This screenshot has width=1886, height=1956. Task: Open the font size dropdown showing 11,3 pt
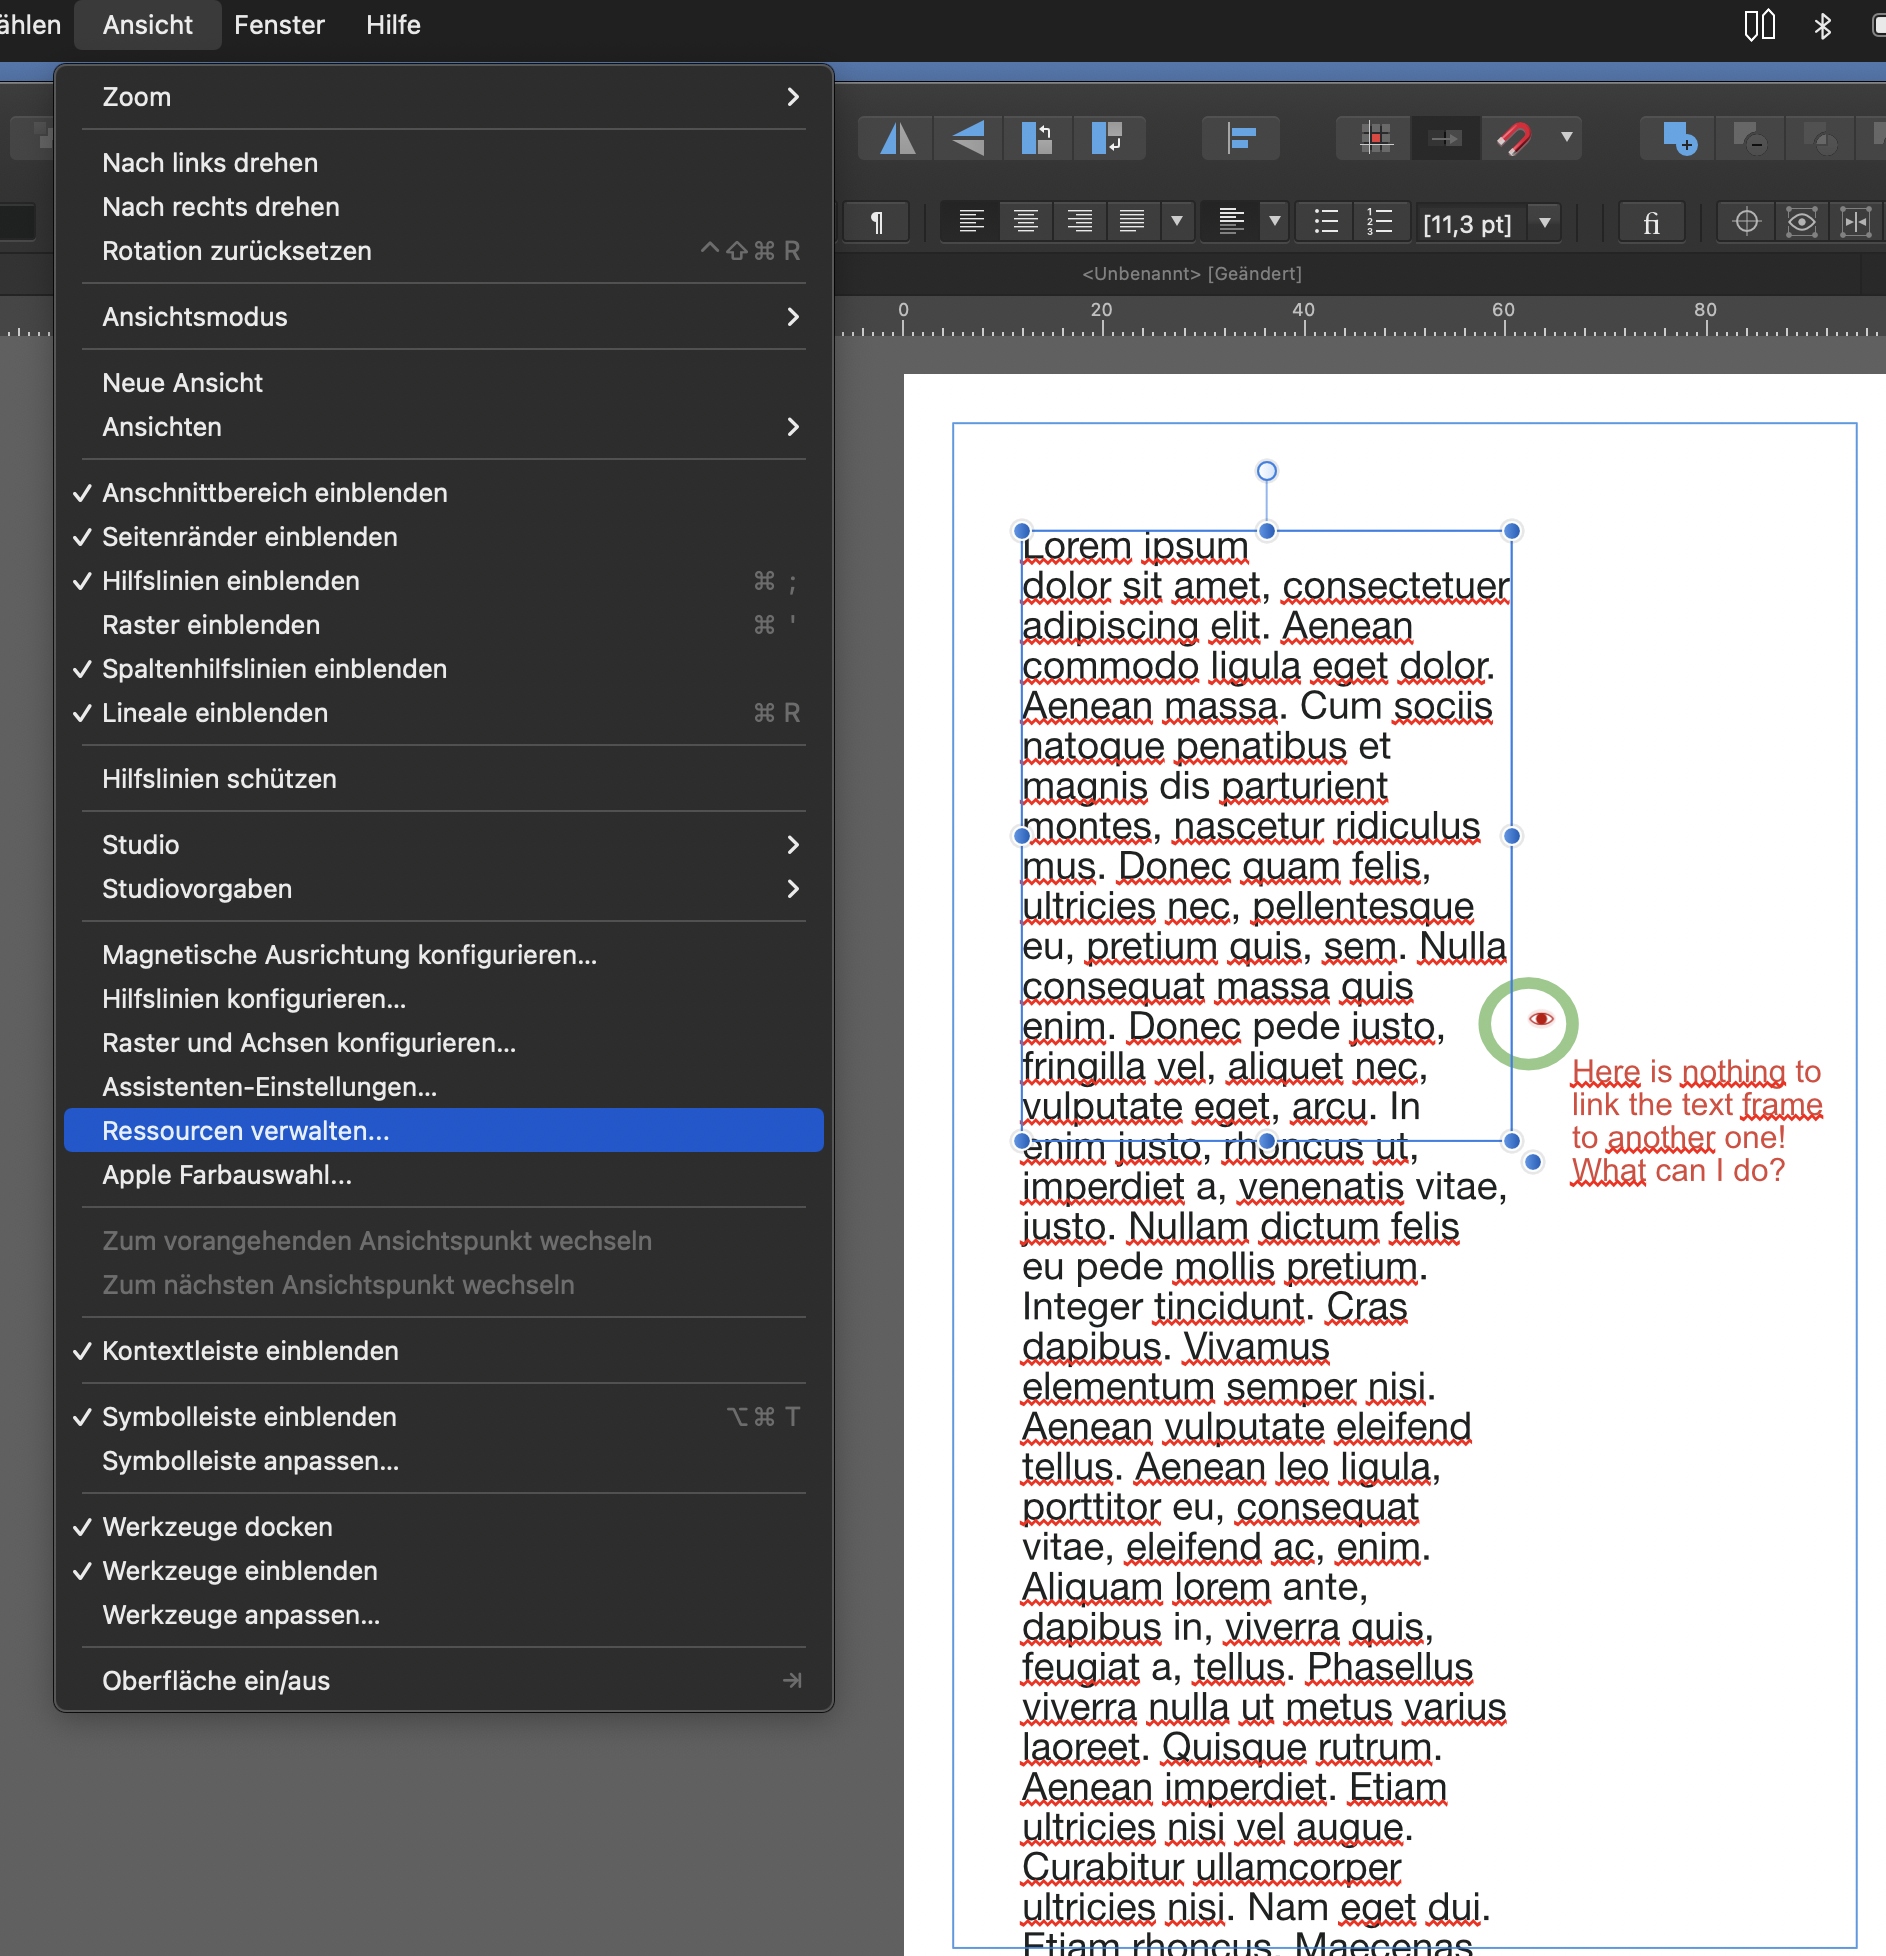tap(1544, 222)
